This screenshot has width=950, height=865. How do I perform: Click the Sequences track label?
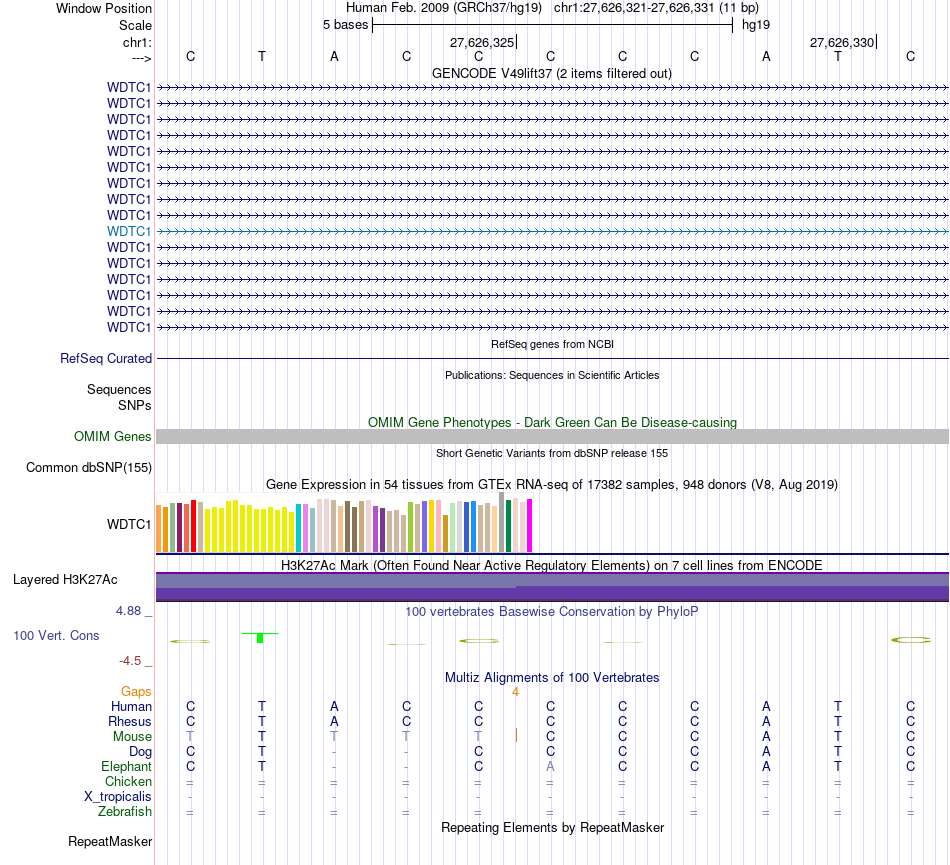coord(119,389)
